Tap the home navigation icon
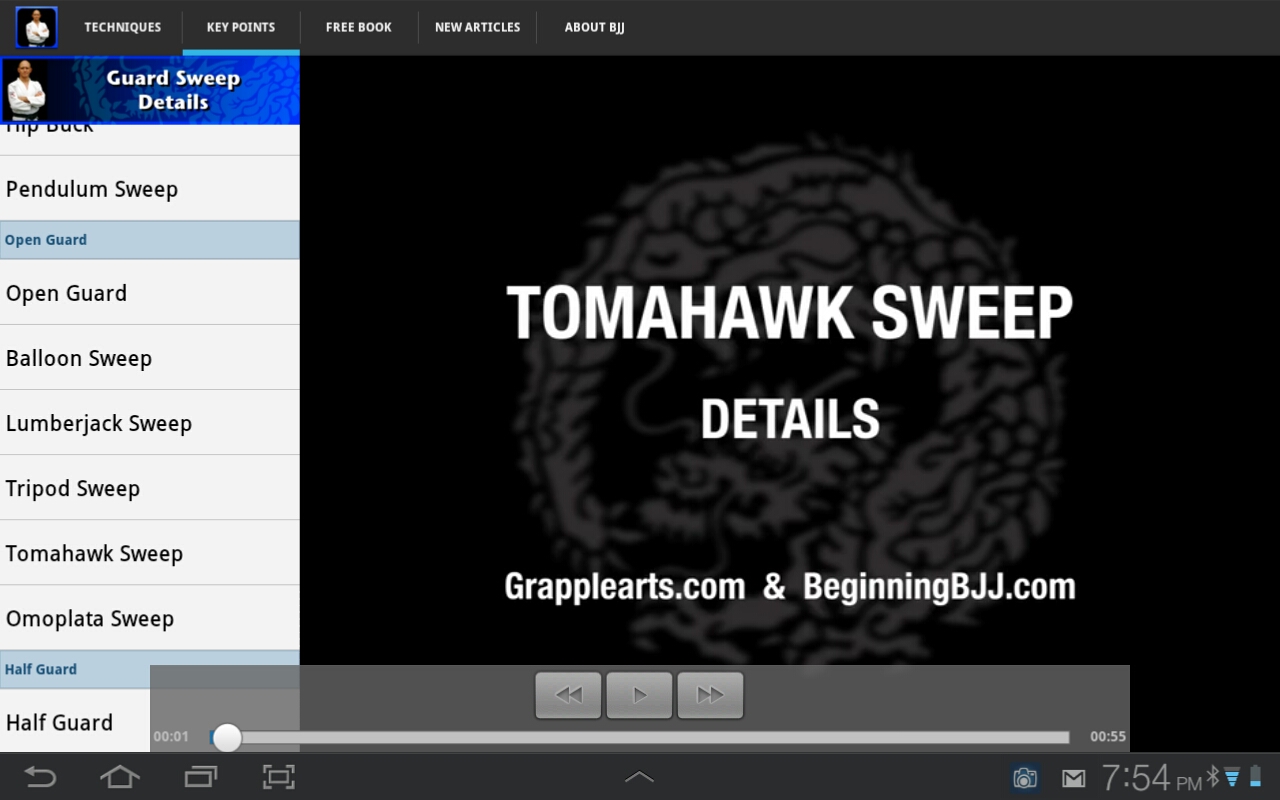This screenshot has width=1280, height=800. coord(119,777)
